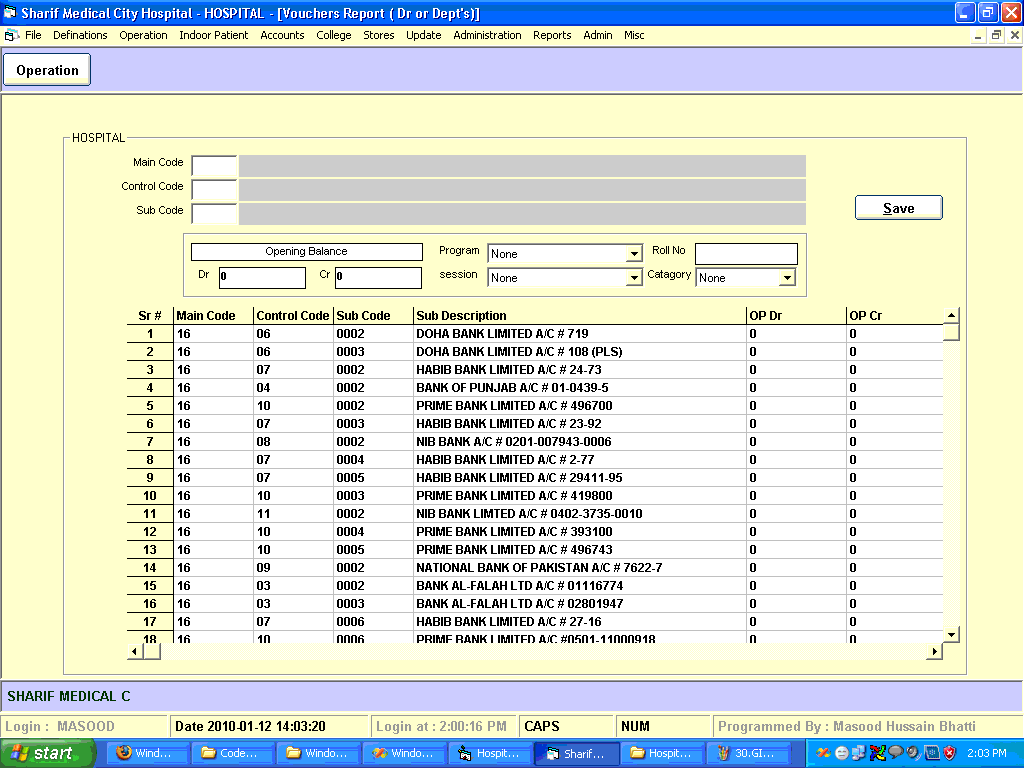Select row BANK OF PUNJAB A/C # 01-0439-5

point(535,387)
